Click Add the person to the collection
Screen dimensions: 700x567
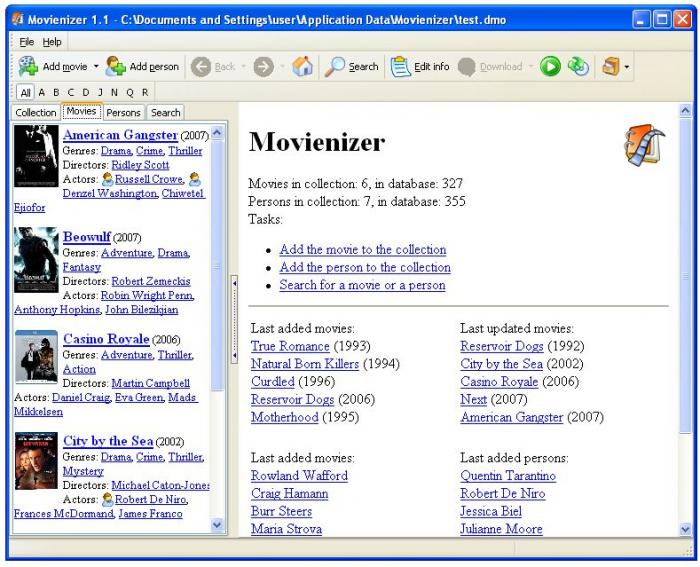[365, 267]
